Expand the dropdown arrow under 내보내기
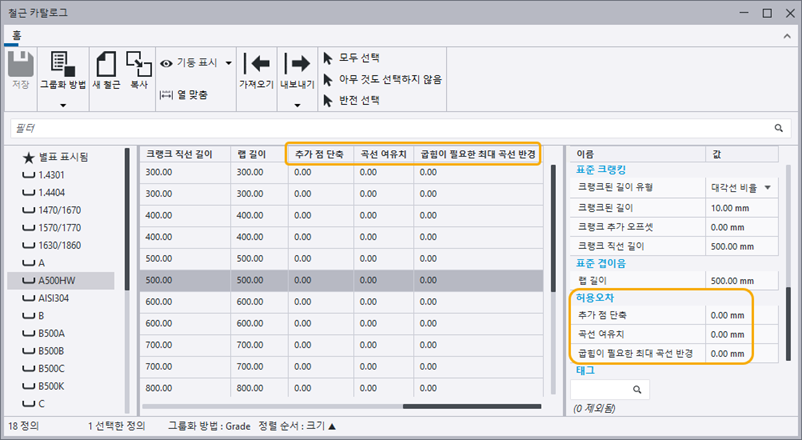This screenshot has height=440, width=802. coord(298,105)
